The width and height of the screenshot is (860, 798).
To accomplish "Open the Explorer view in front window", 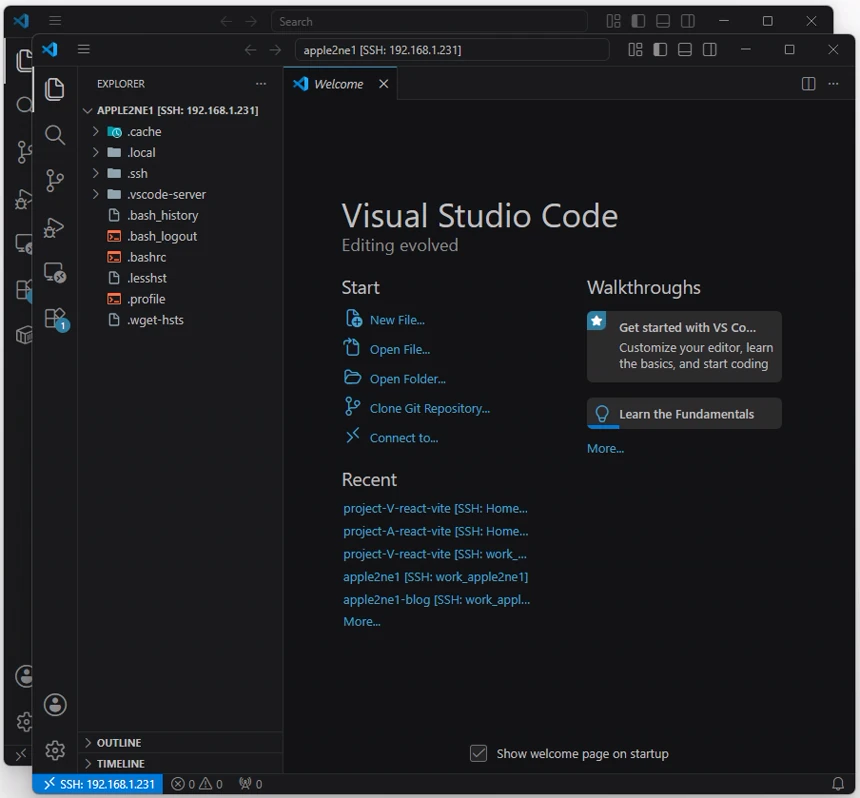I will pyautogui.click(x=54, y=89).
